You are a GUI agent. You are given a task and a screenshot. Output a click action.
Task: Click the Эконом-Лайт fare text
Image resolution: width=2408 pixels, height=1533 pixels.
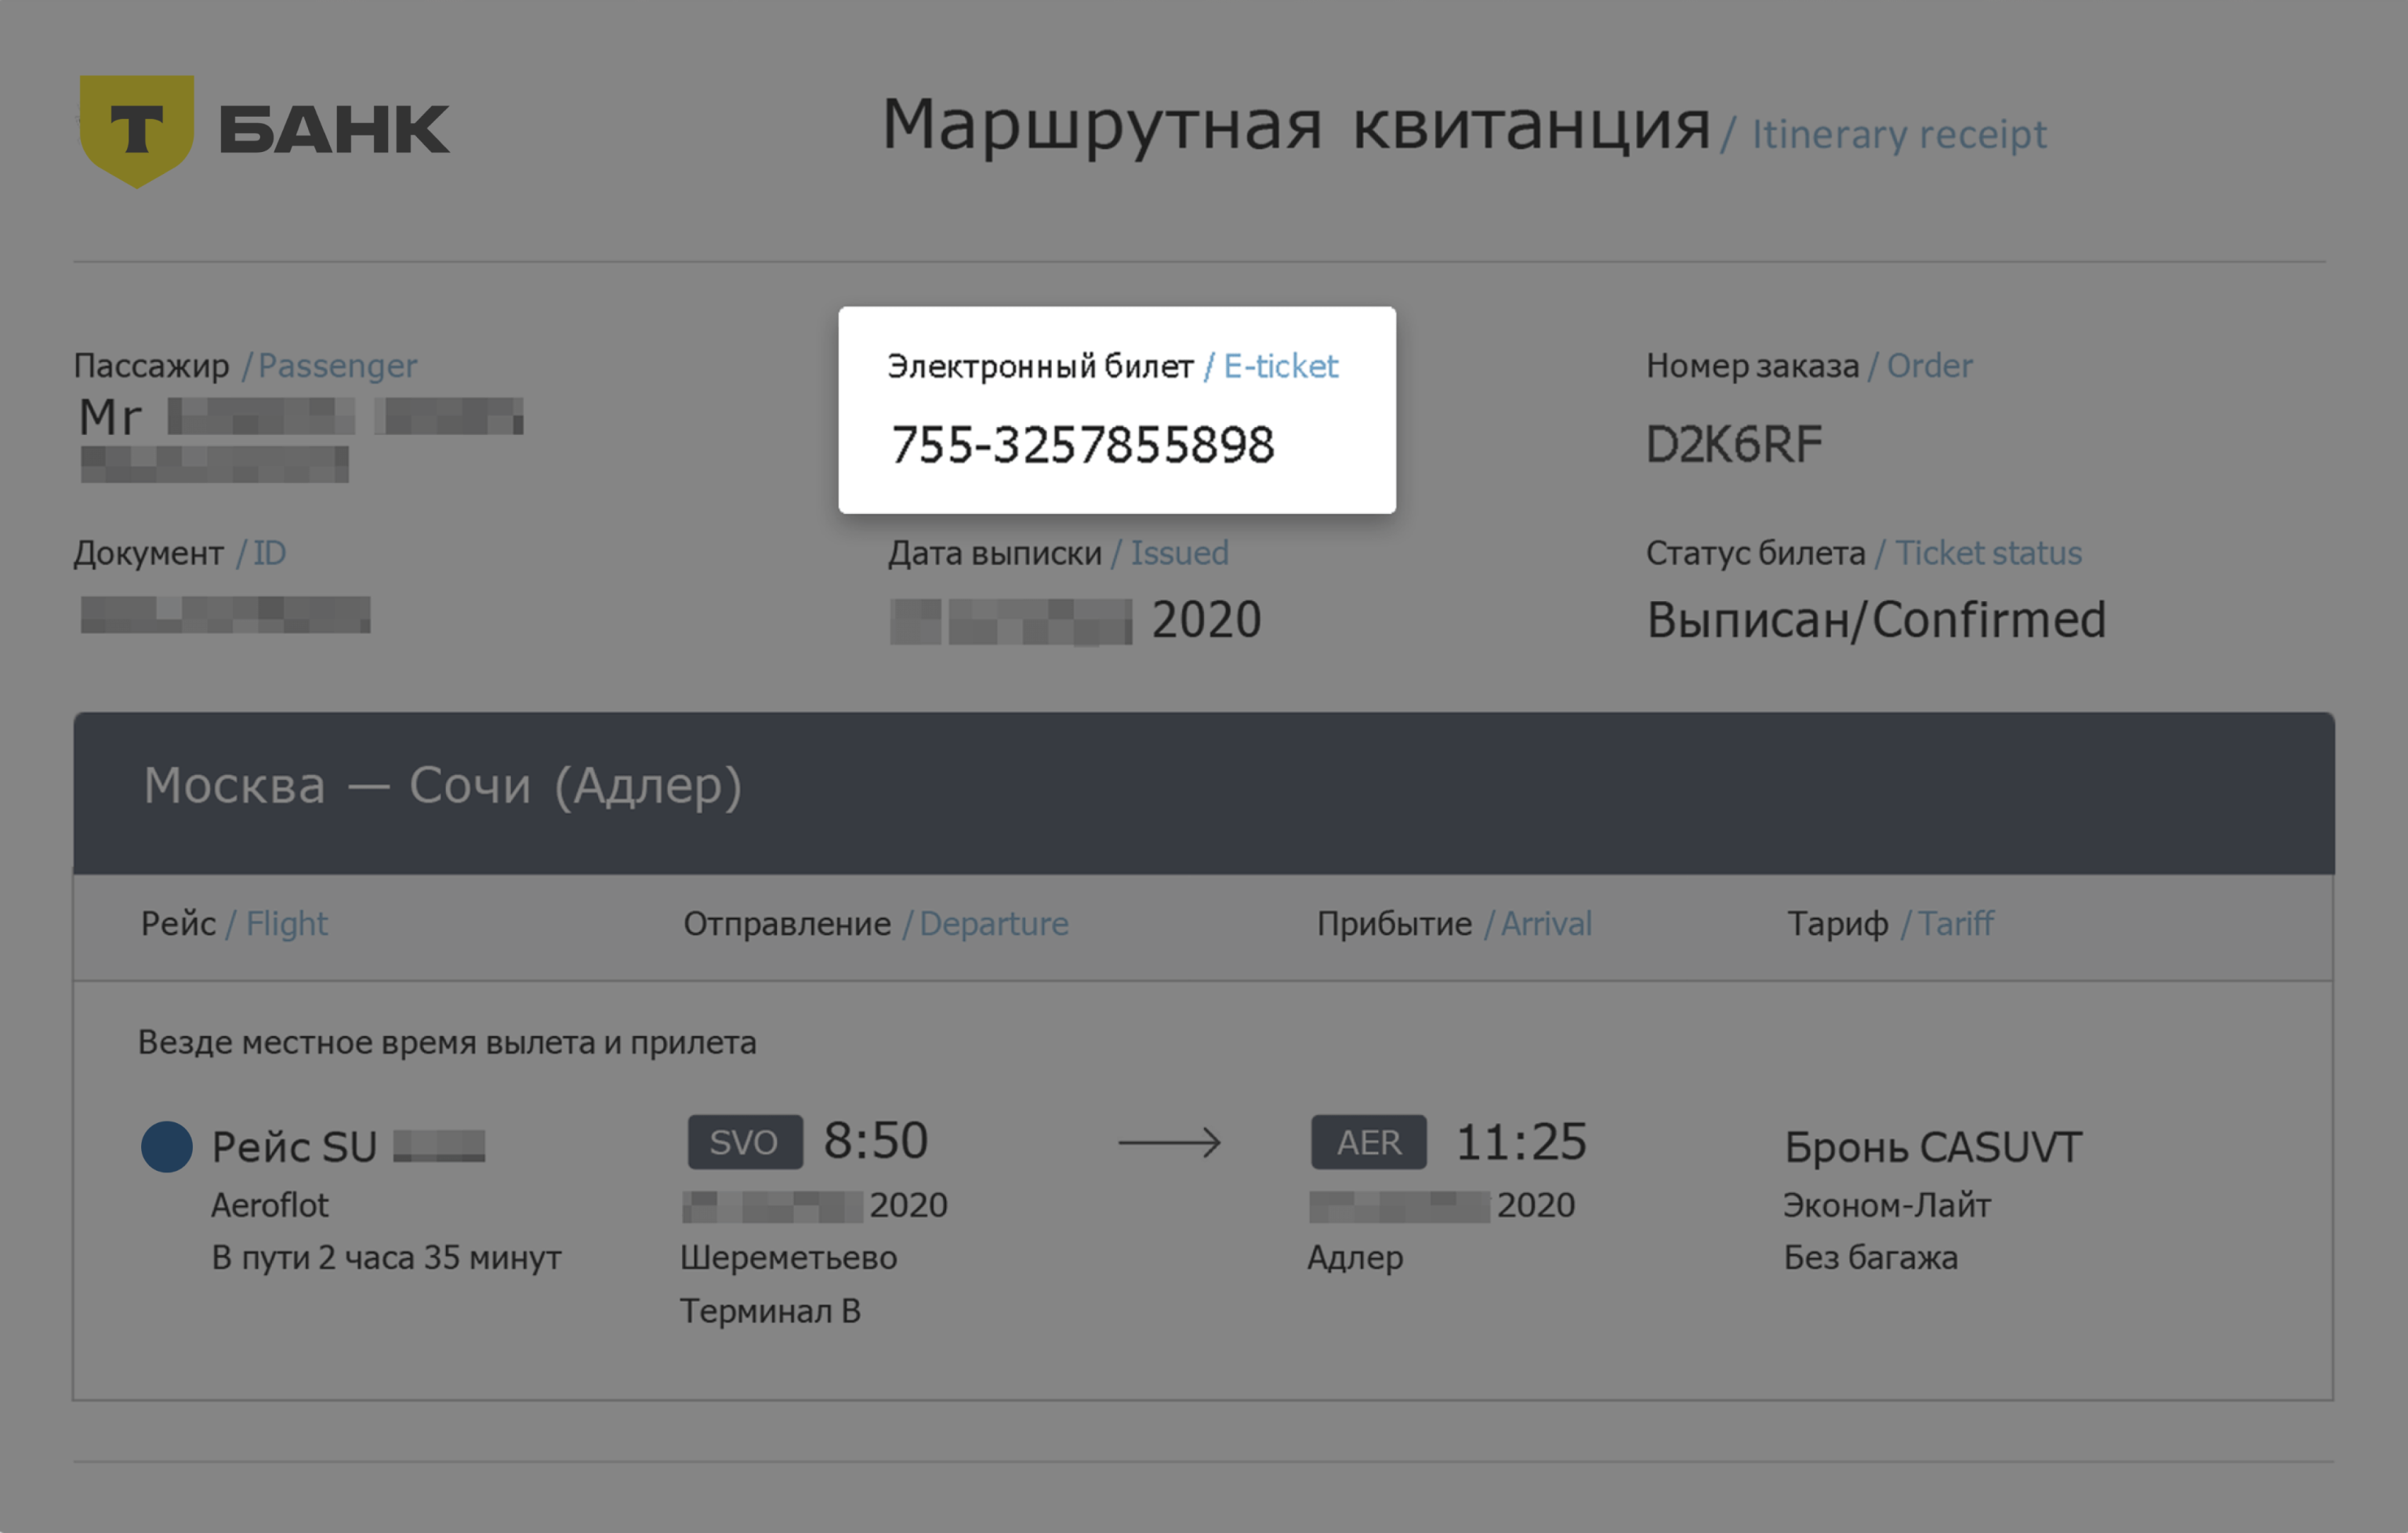pyautogui.click(x=1887, y=1206)
